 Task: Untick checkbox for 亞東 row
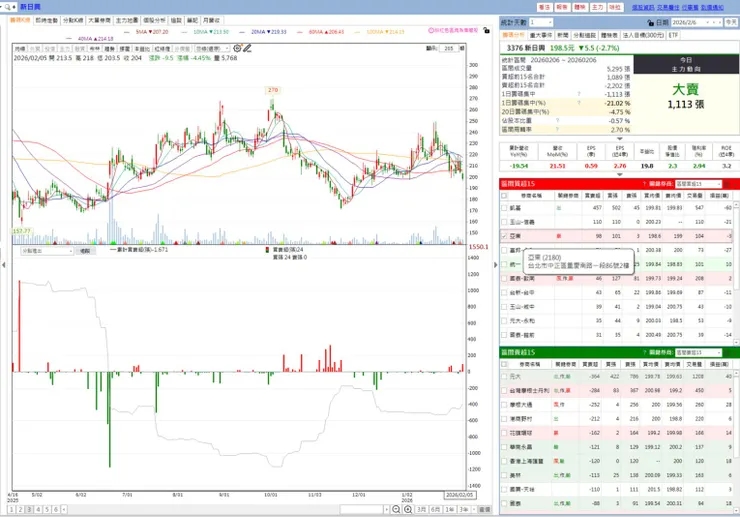[x=504, y=236]
